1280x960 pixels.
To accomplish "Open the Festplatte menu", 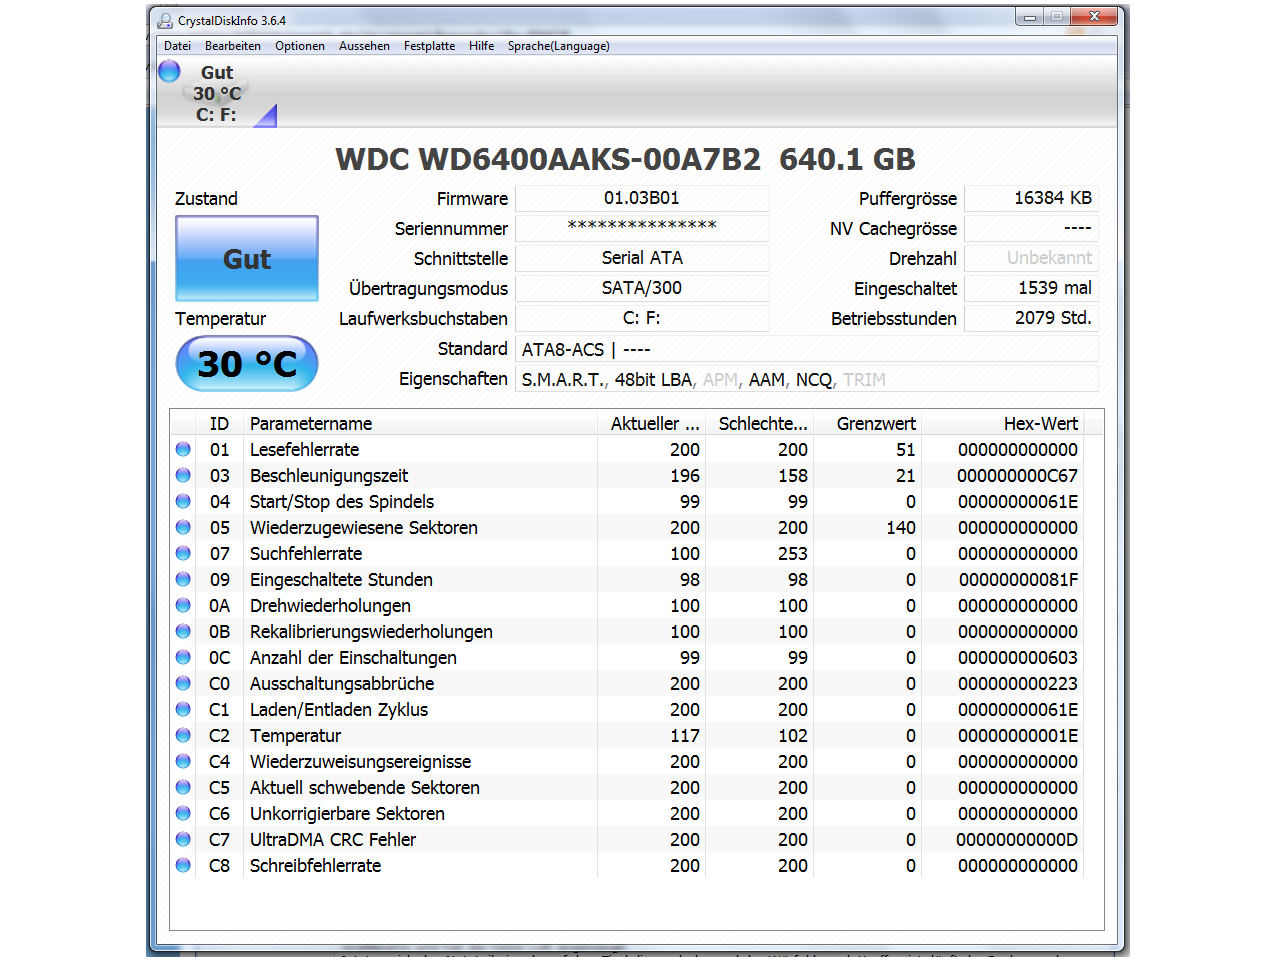I will coord(429,46).
